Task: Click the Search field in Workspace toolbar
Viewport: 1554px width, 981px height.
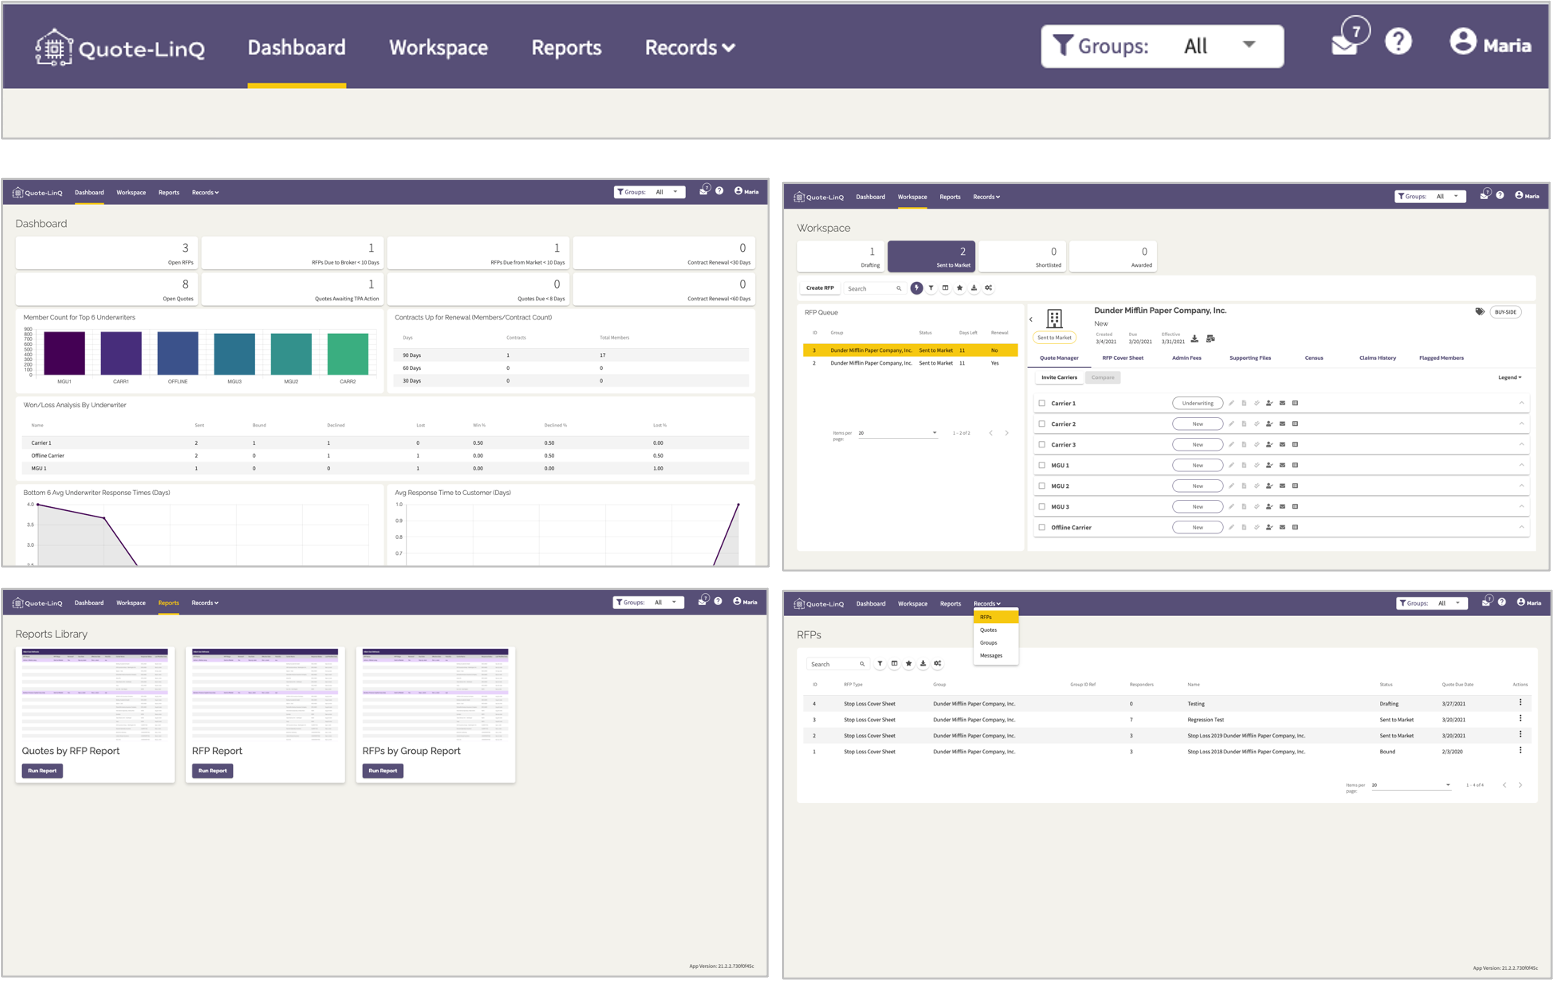Action: 874,288
